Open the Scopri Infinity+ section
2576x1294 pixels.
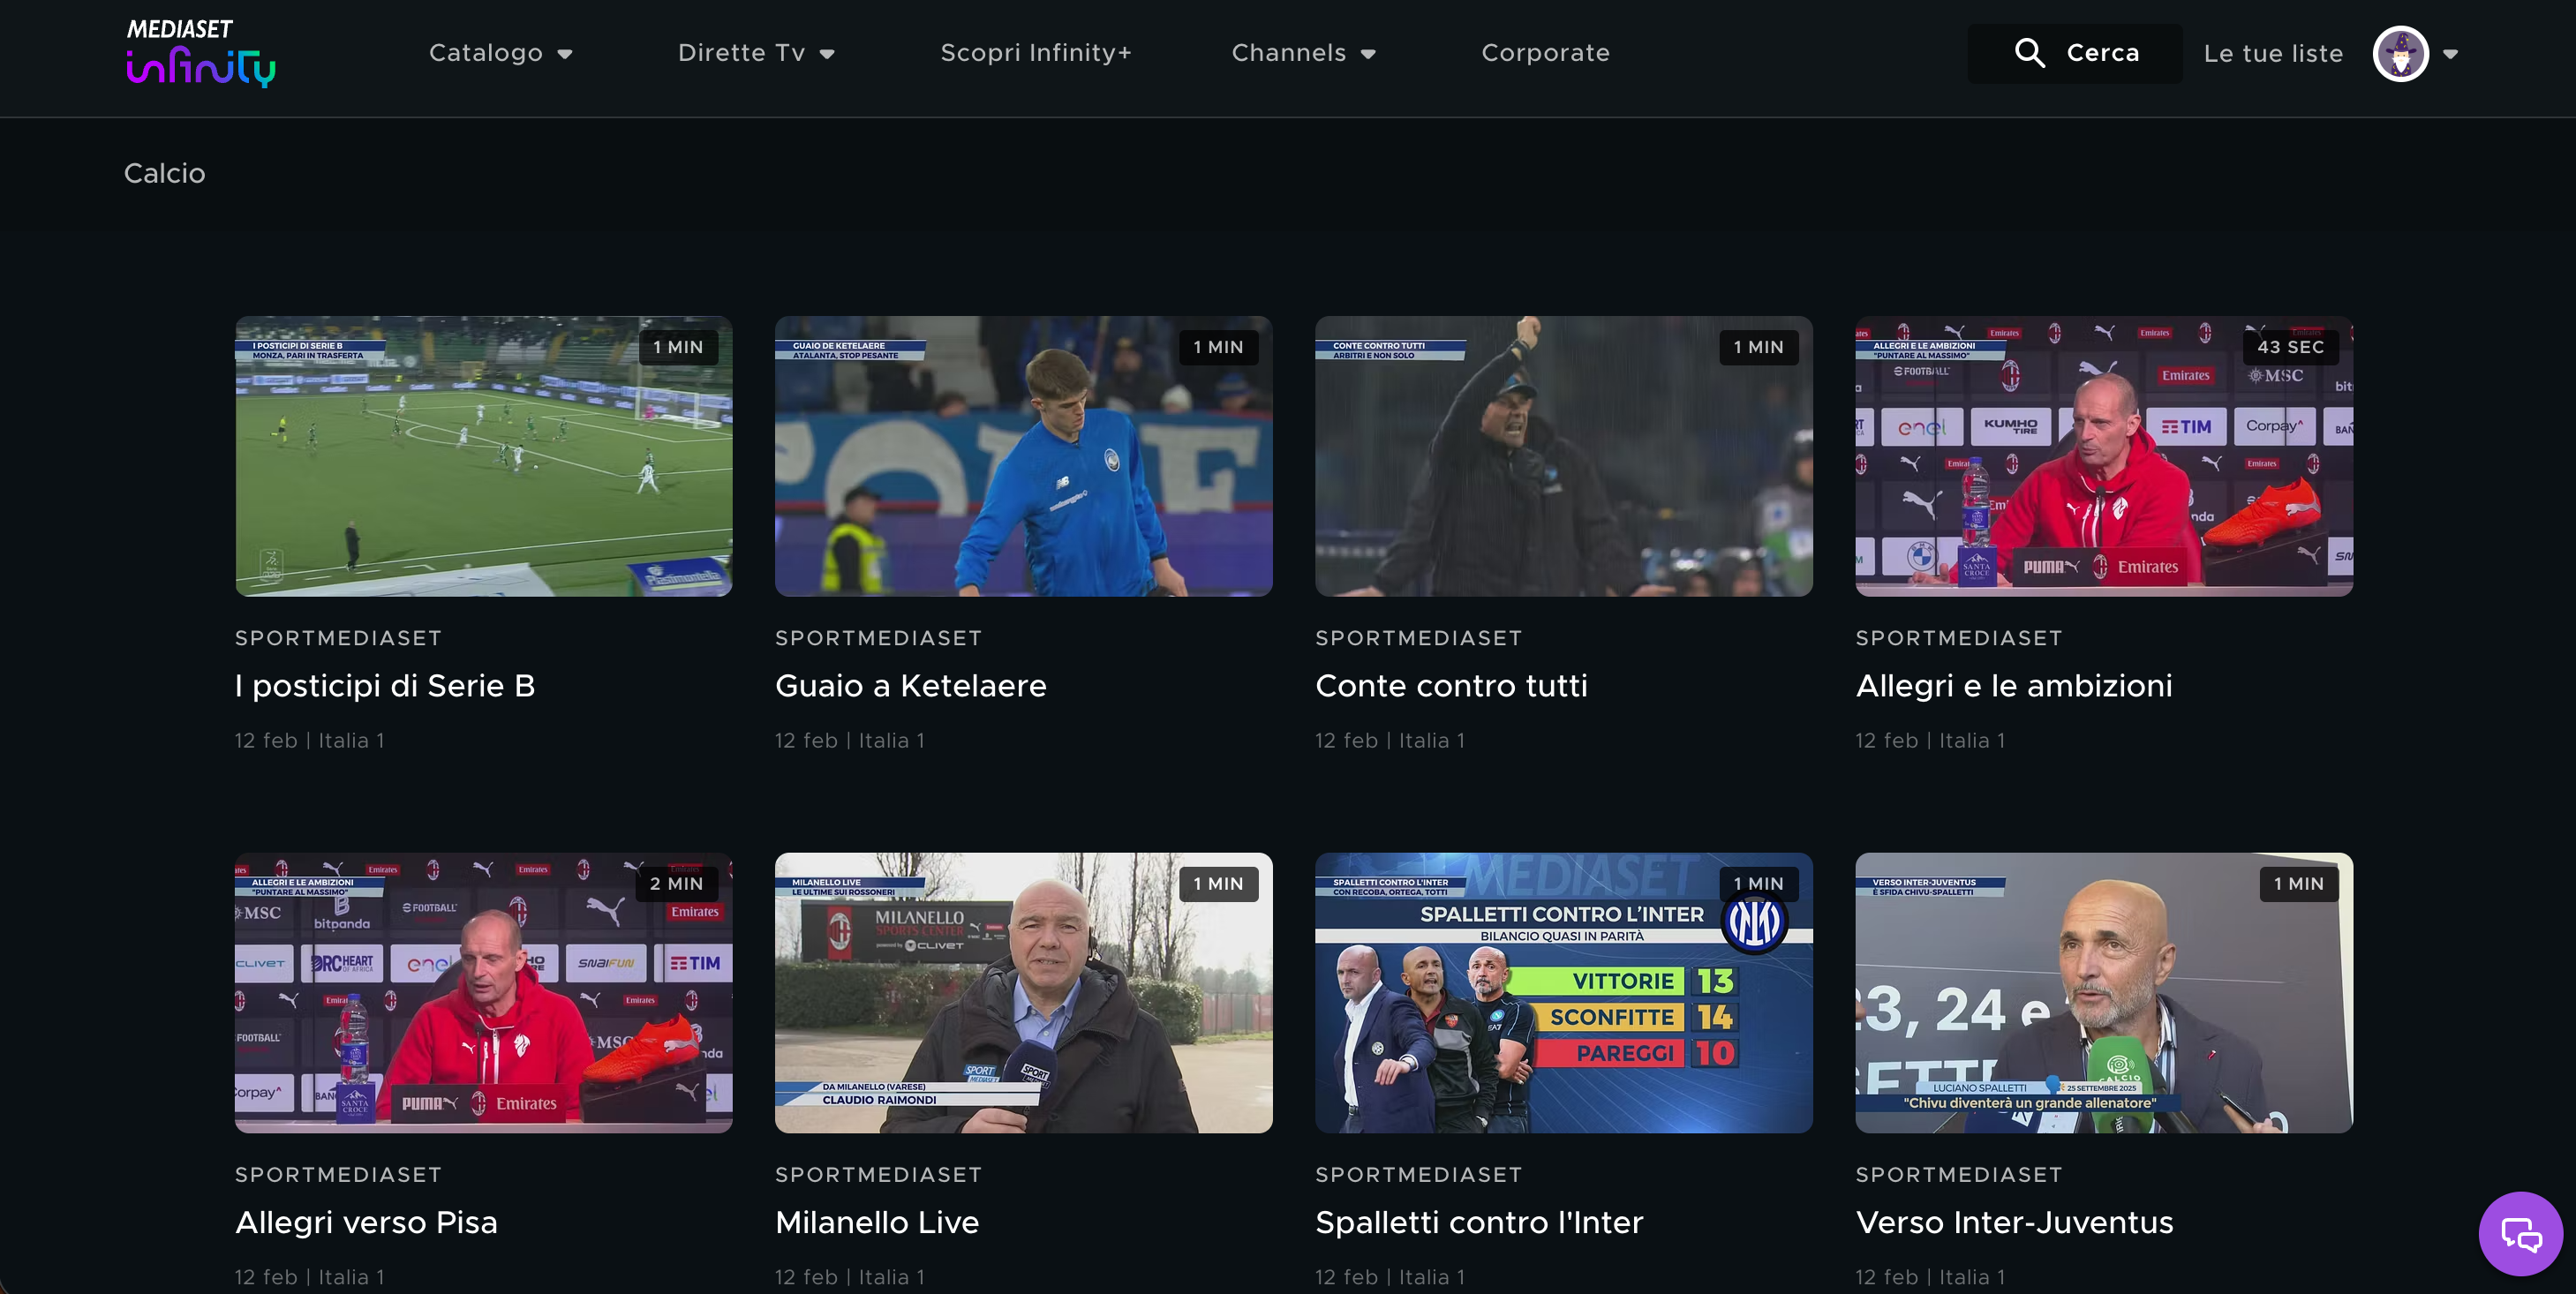[x=1036, y=52]
